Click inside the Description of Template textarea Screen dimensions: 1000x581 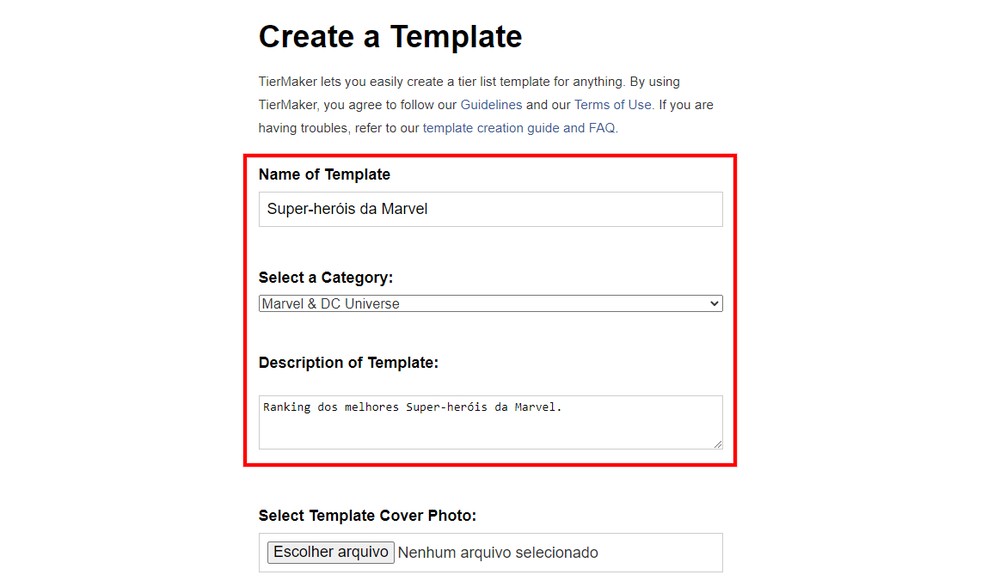coord(490,422)
